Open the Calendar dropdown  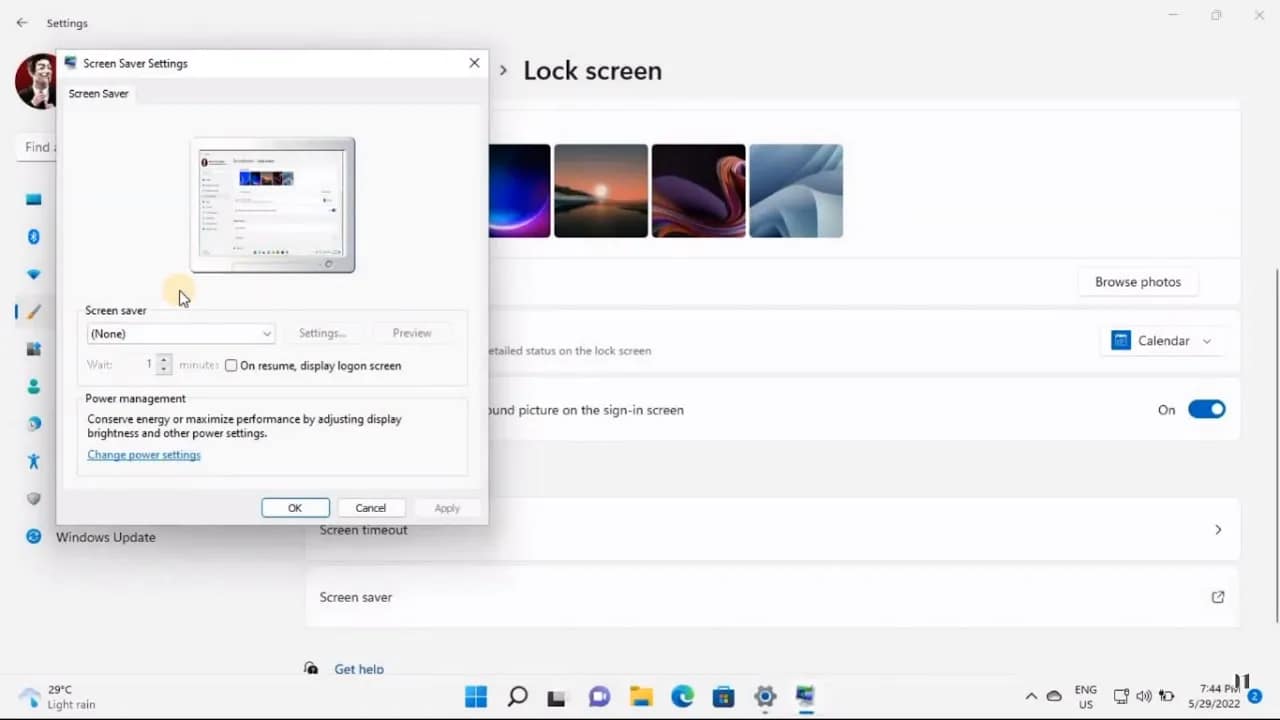1162,340
